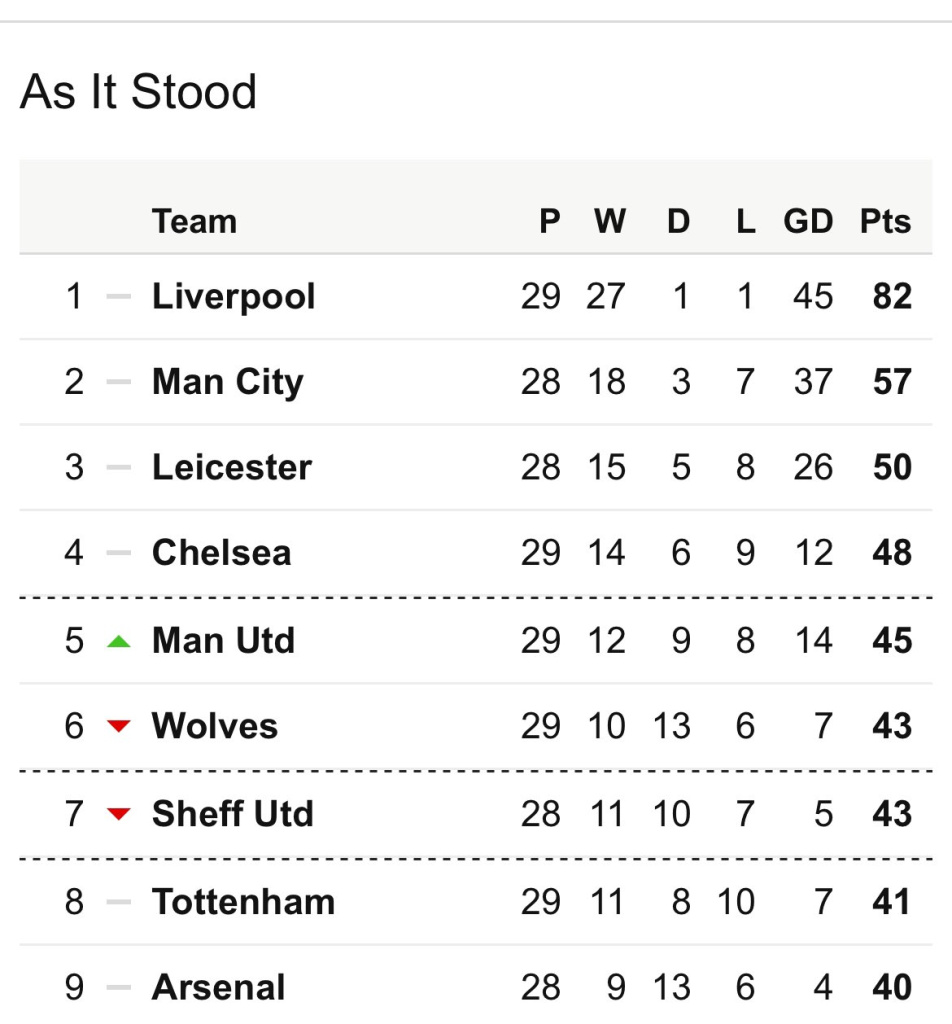
Task: Click the grey no-change dash beside Tottenham
Action: (x=119, y=902)
